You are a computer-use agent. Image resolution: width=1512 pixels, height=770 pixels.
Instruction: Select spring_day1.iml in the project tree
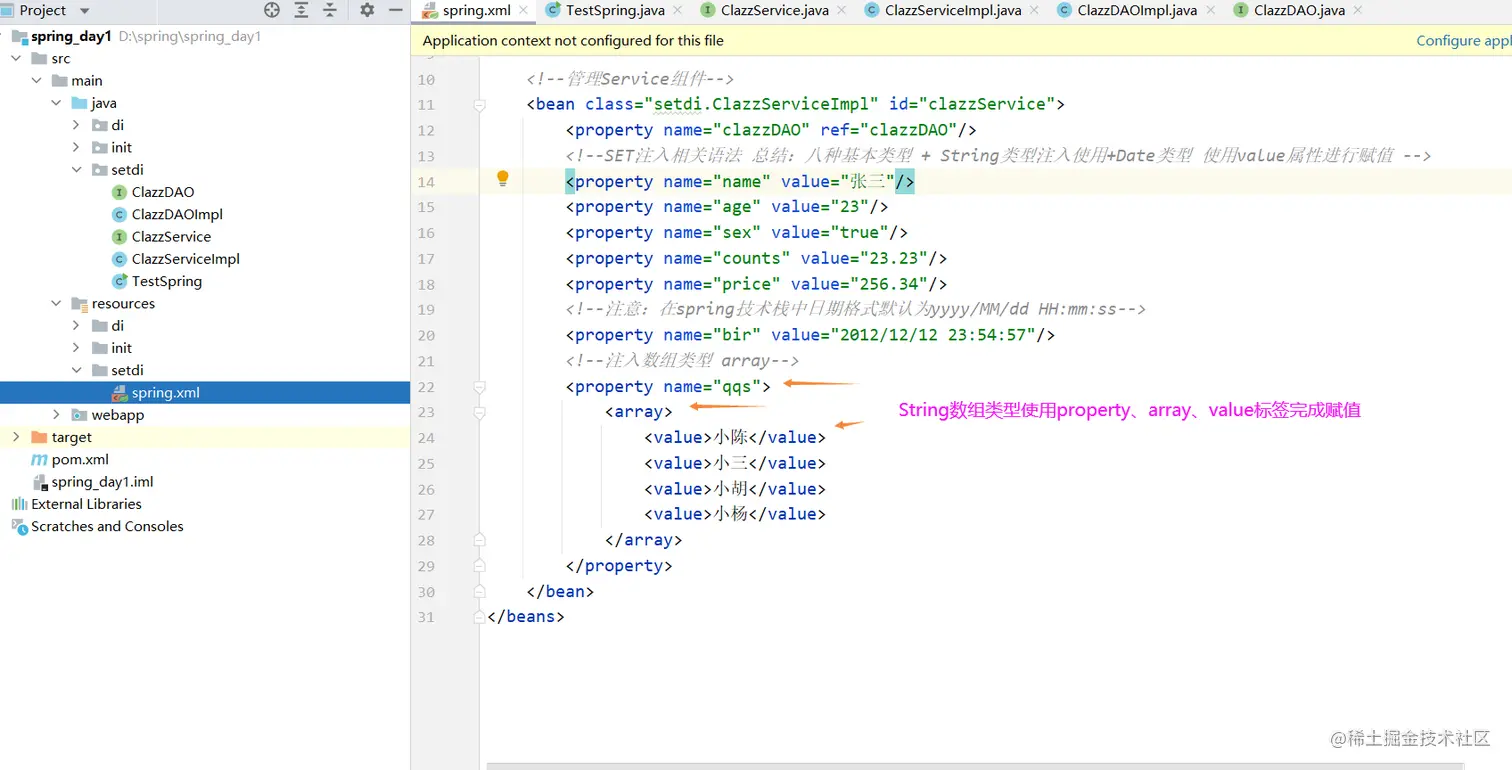point(205,482)
